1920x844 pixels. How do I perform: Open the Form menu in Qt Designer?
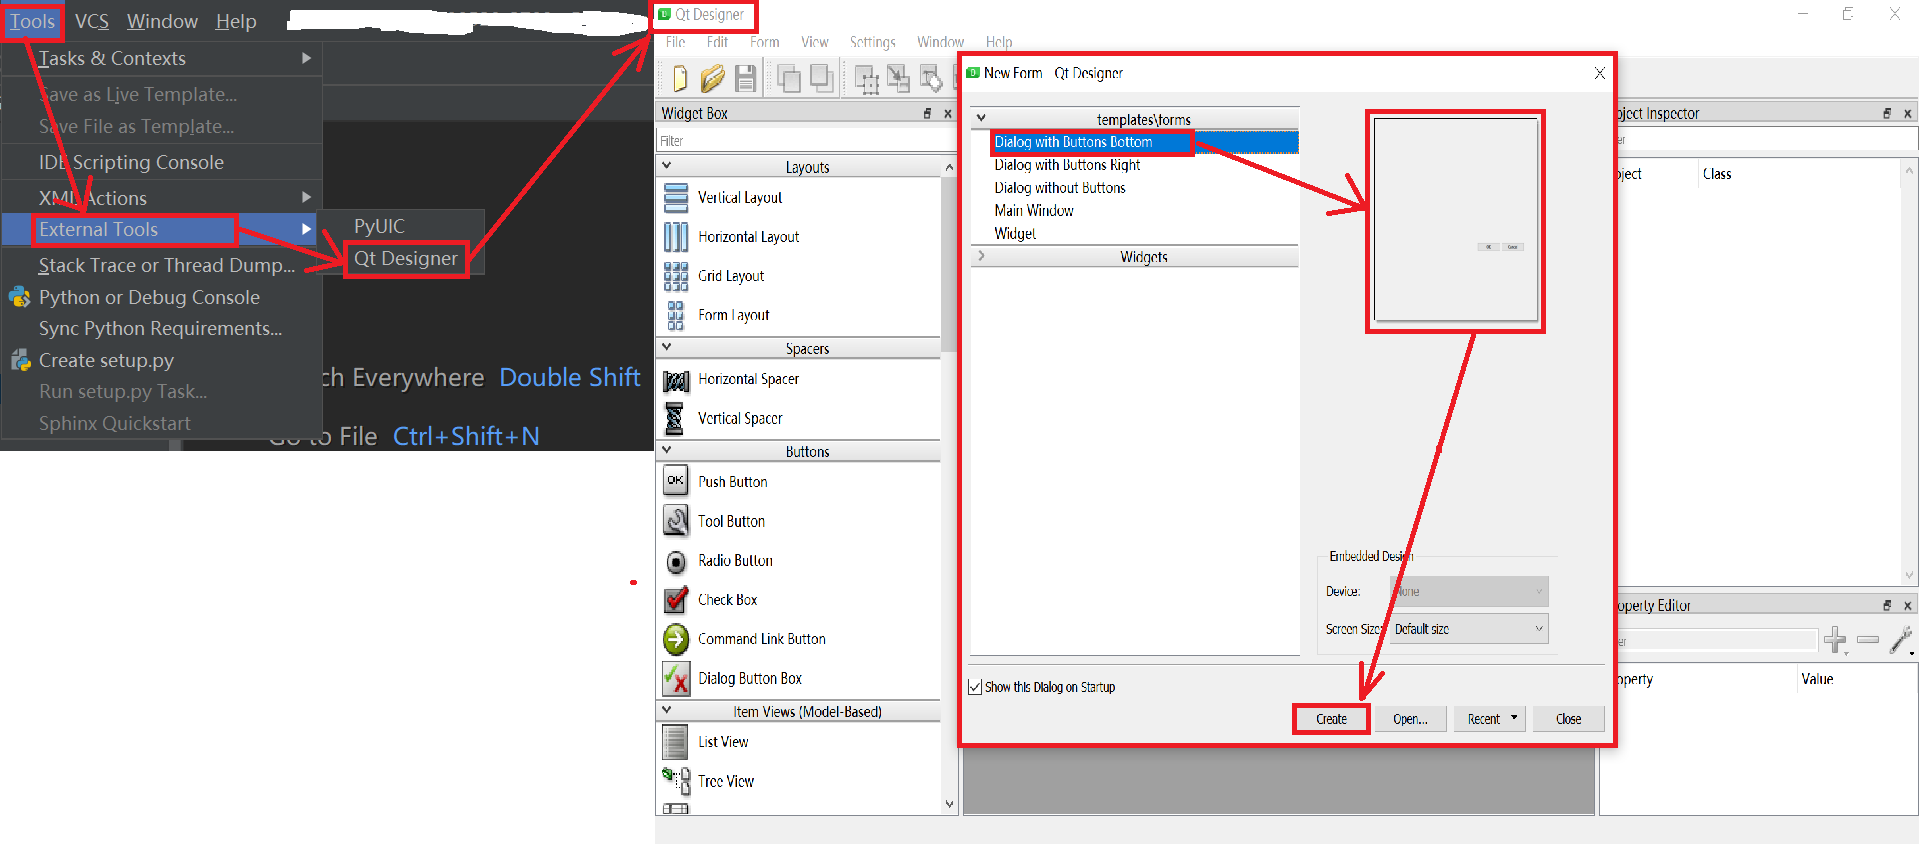pos(764,42)
